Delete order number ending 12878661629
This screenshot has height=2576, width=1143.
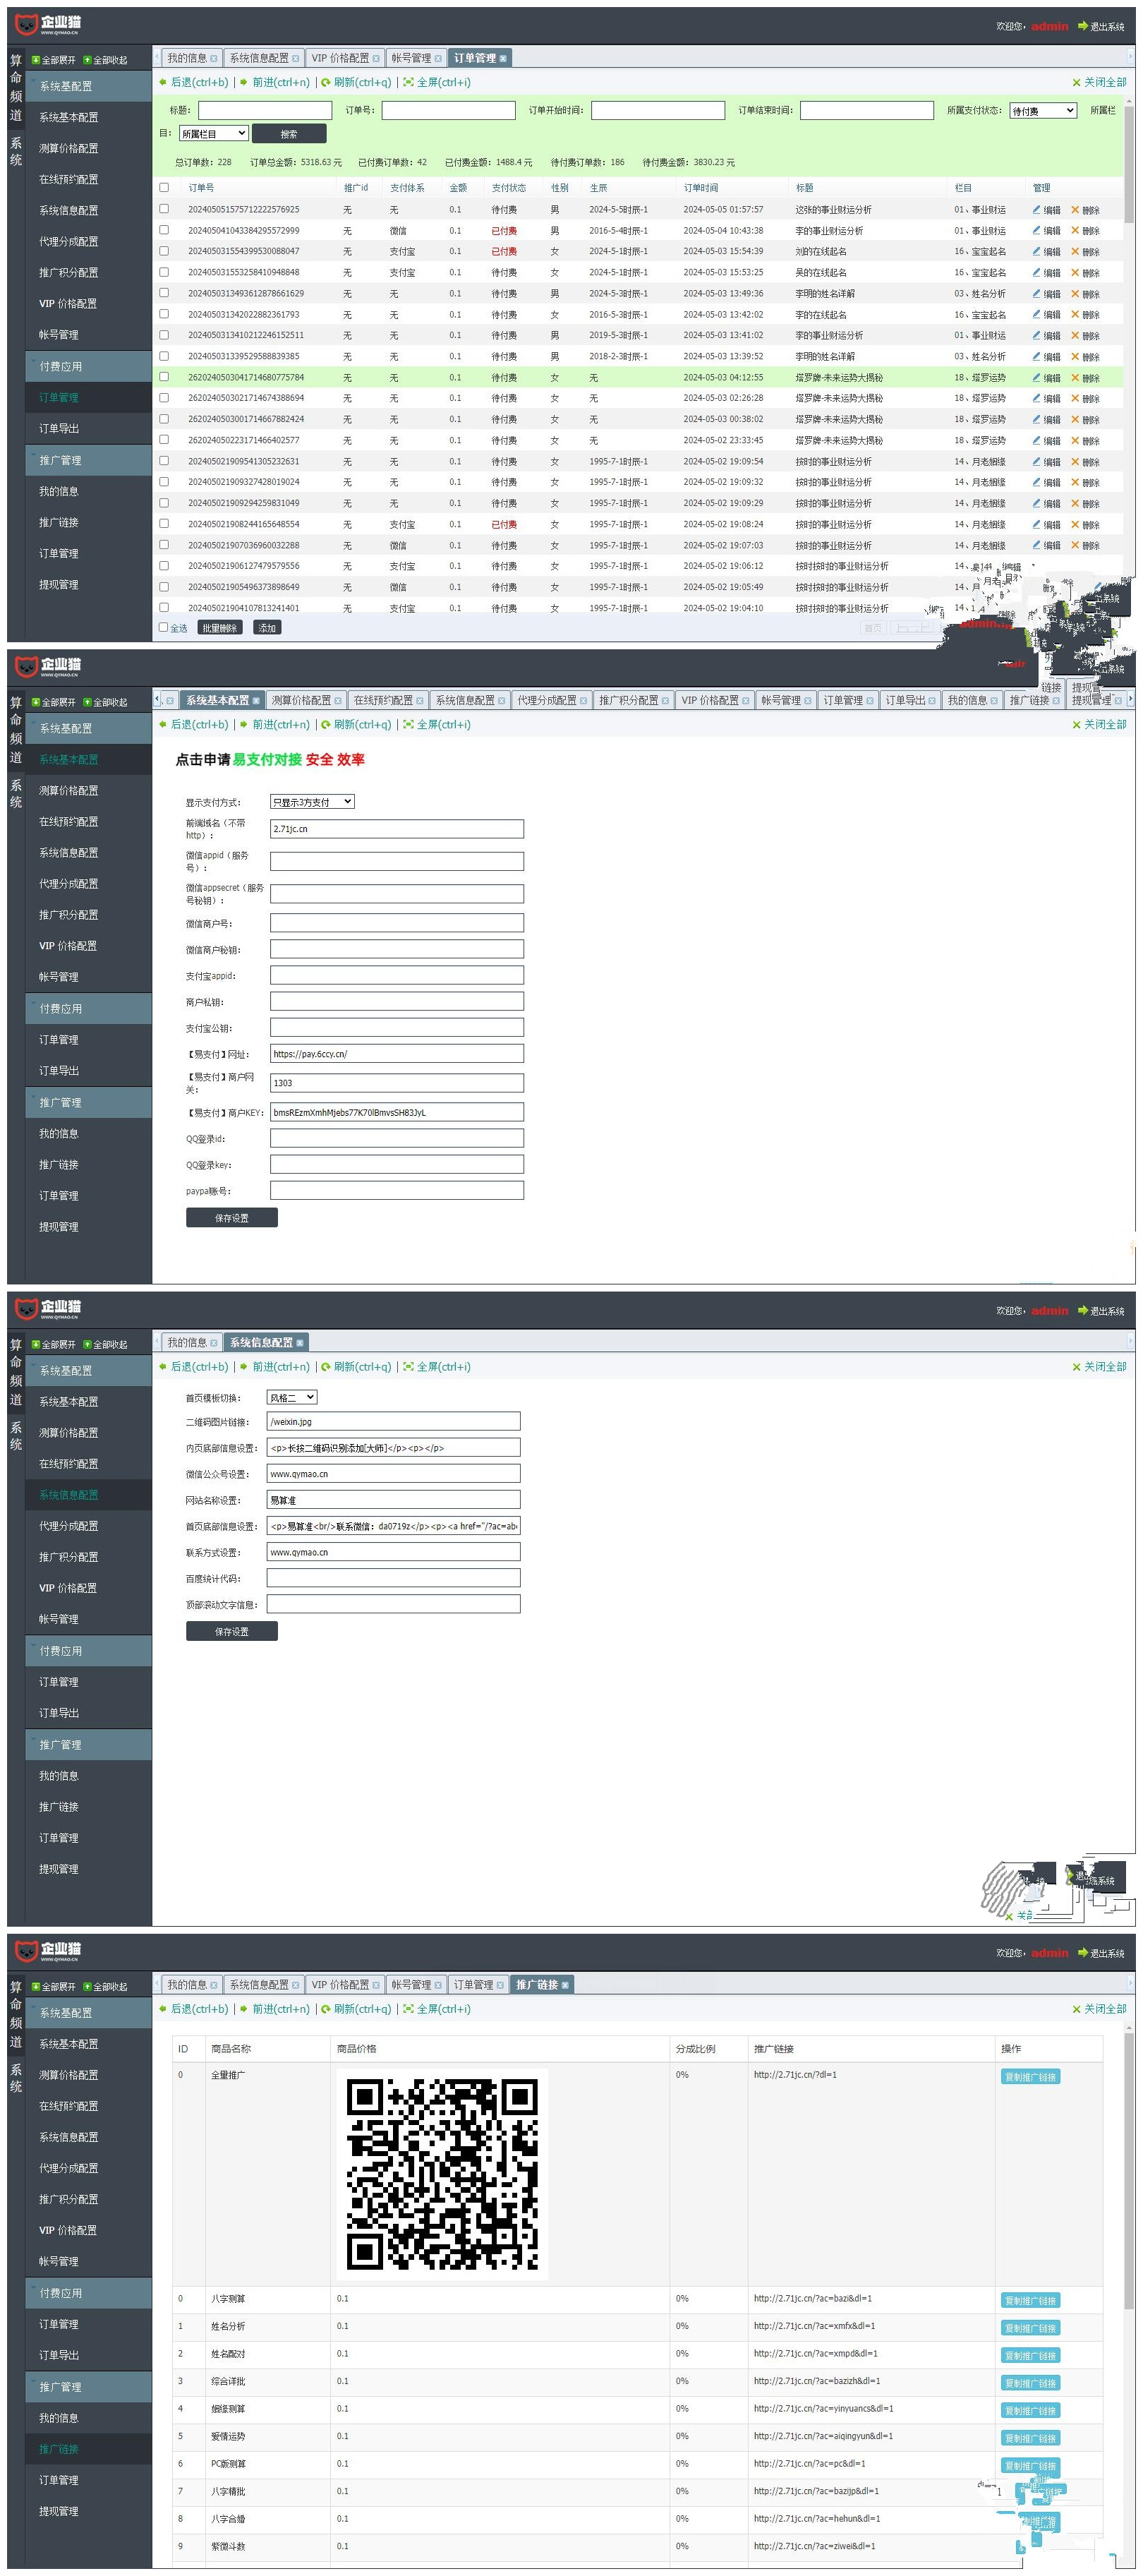coord(1085,294)
